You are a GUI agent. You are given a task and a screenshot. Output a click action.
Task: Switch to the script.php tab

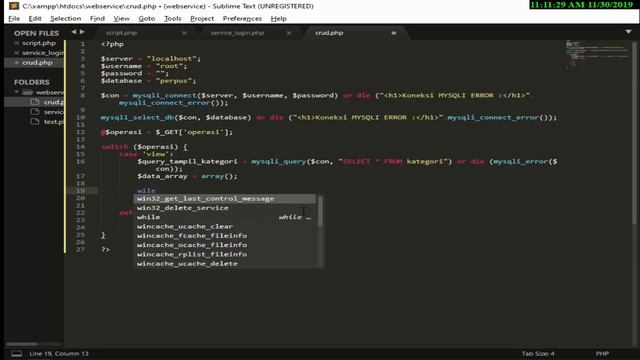pyautogui.click(x=121, y=33)
